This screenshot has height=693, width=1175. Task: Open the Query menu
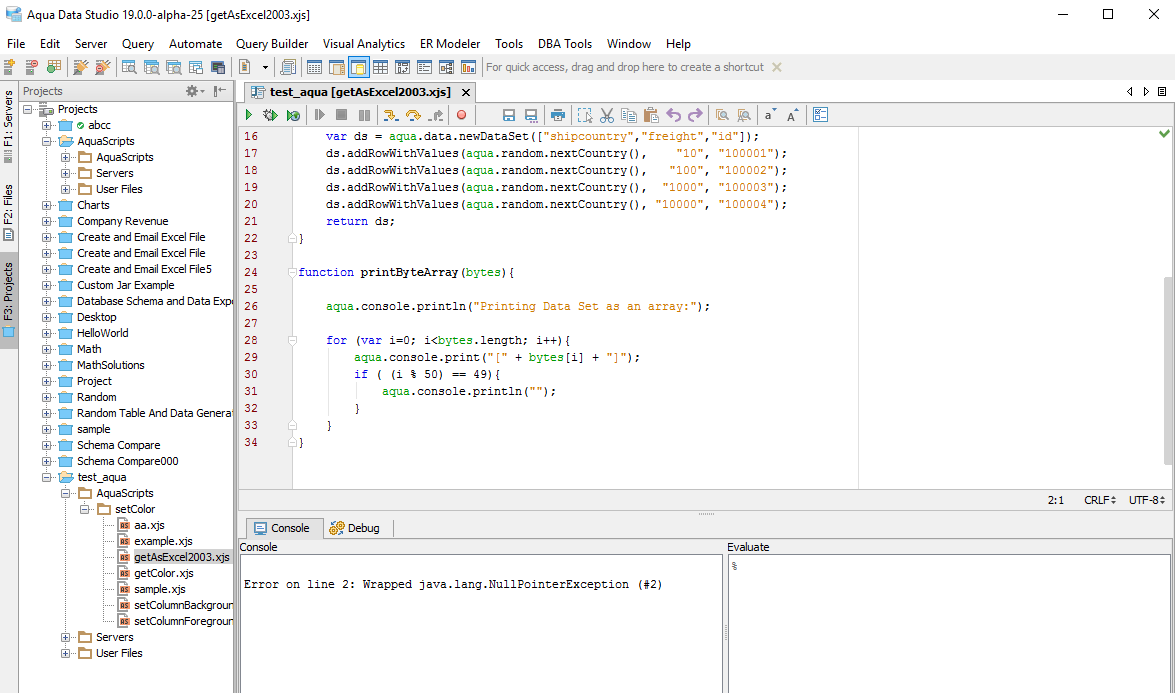pos(138,44)
